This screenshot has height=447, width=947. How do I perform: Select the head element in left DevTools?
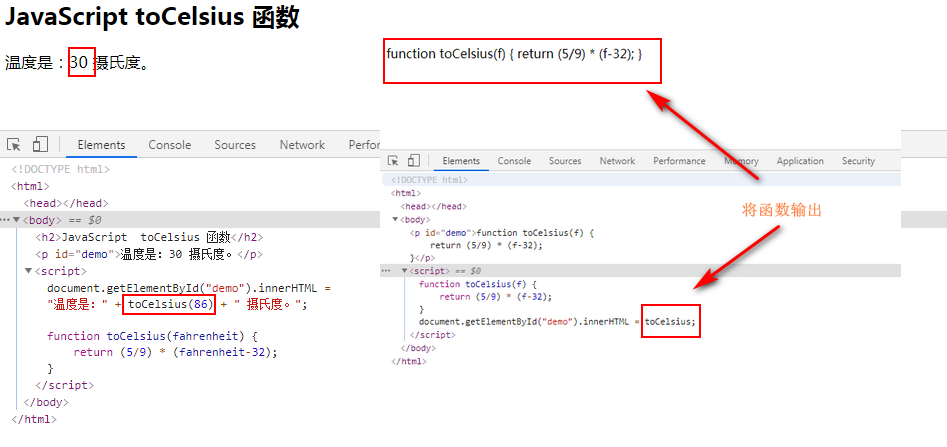click(x=66, y=203)
